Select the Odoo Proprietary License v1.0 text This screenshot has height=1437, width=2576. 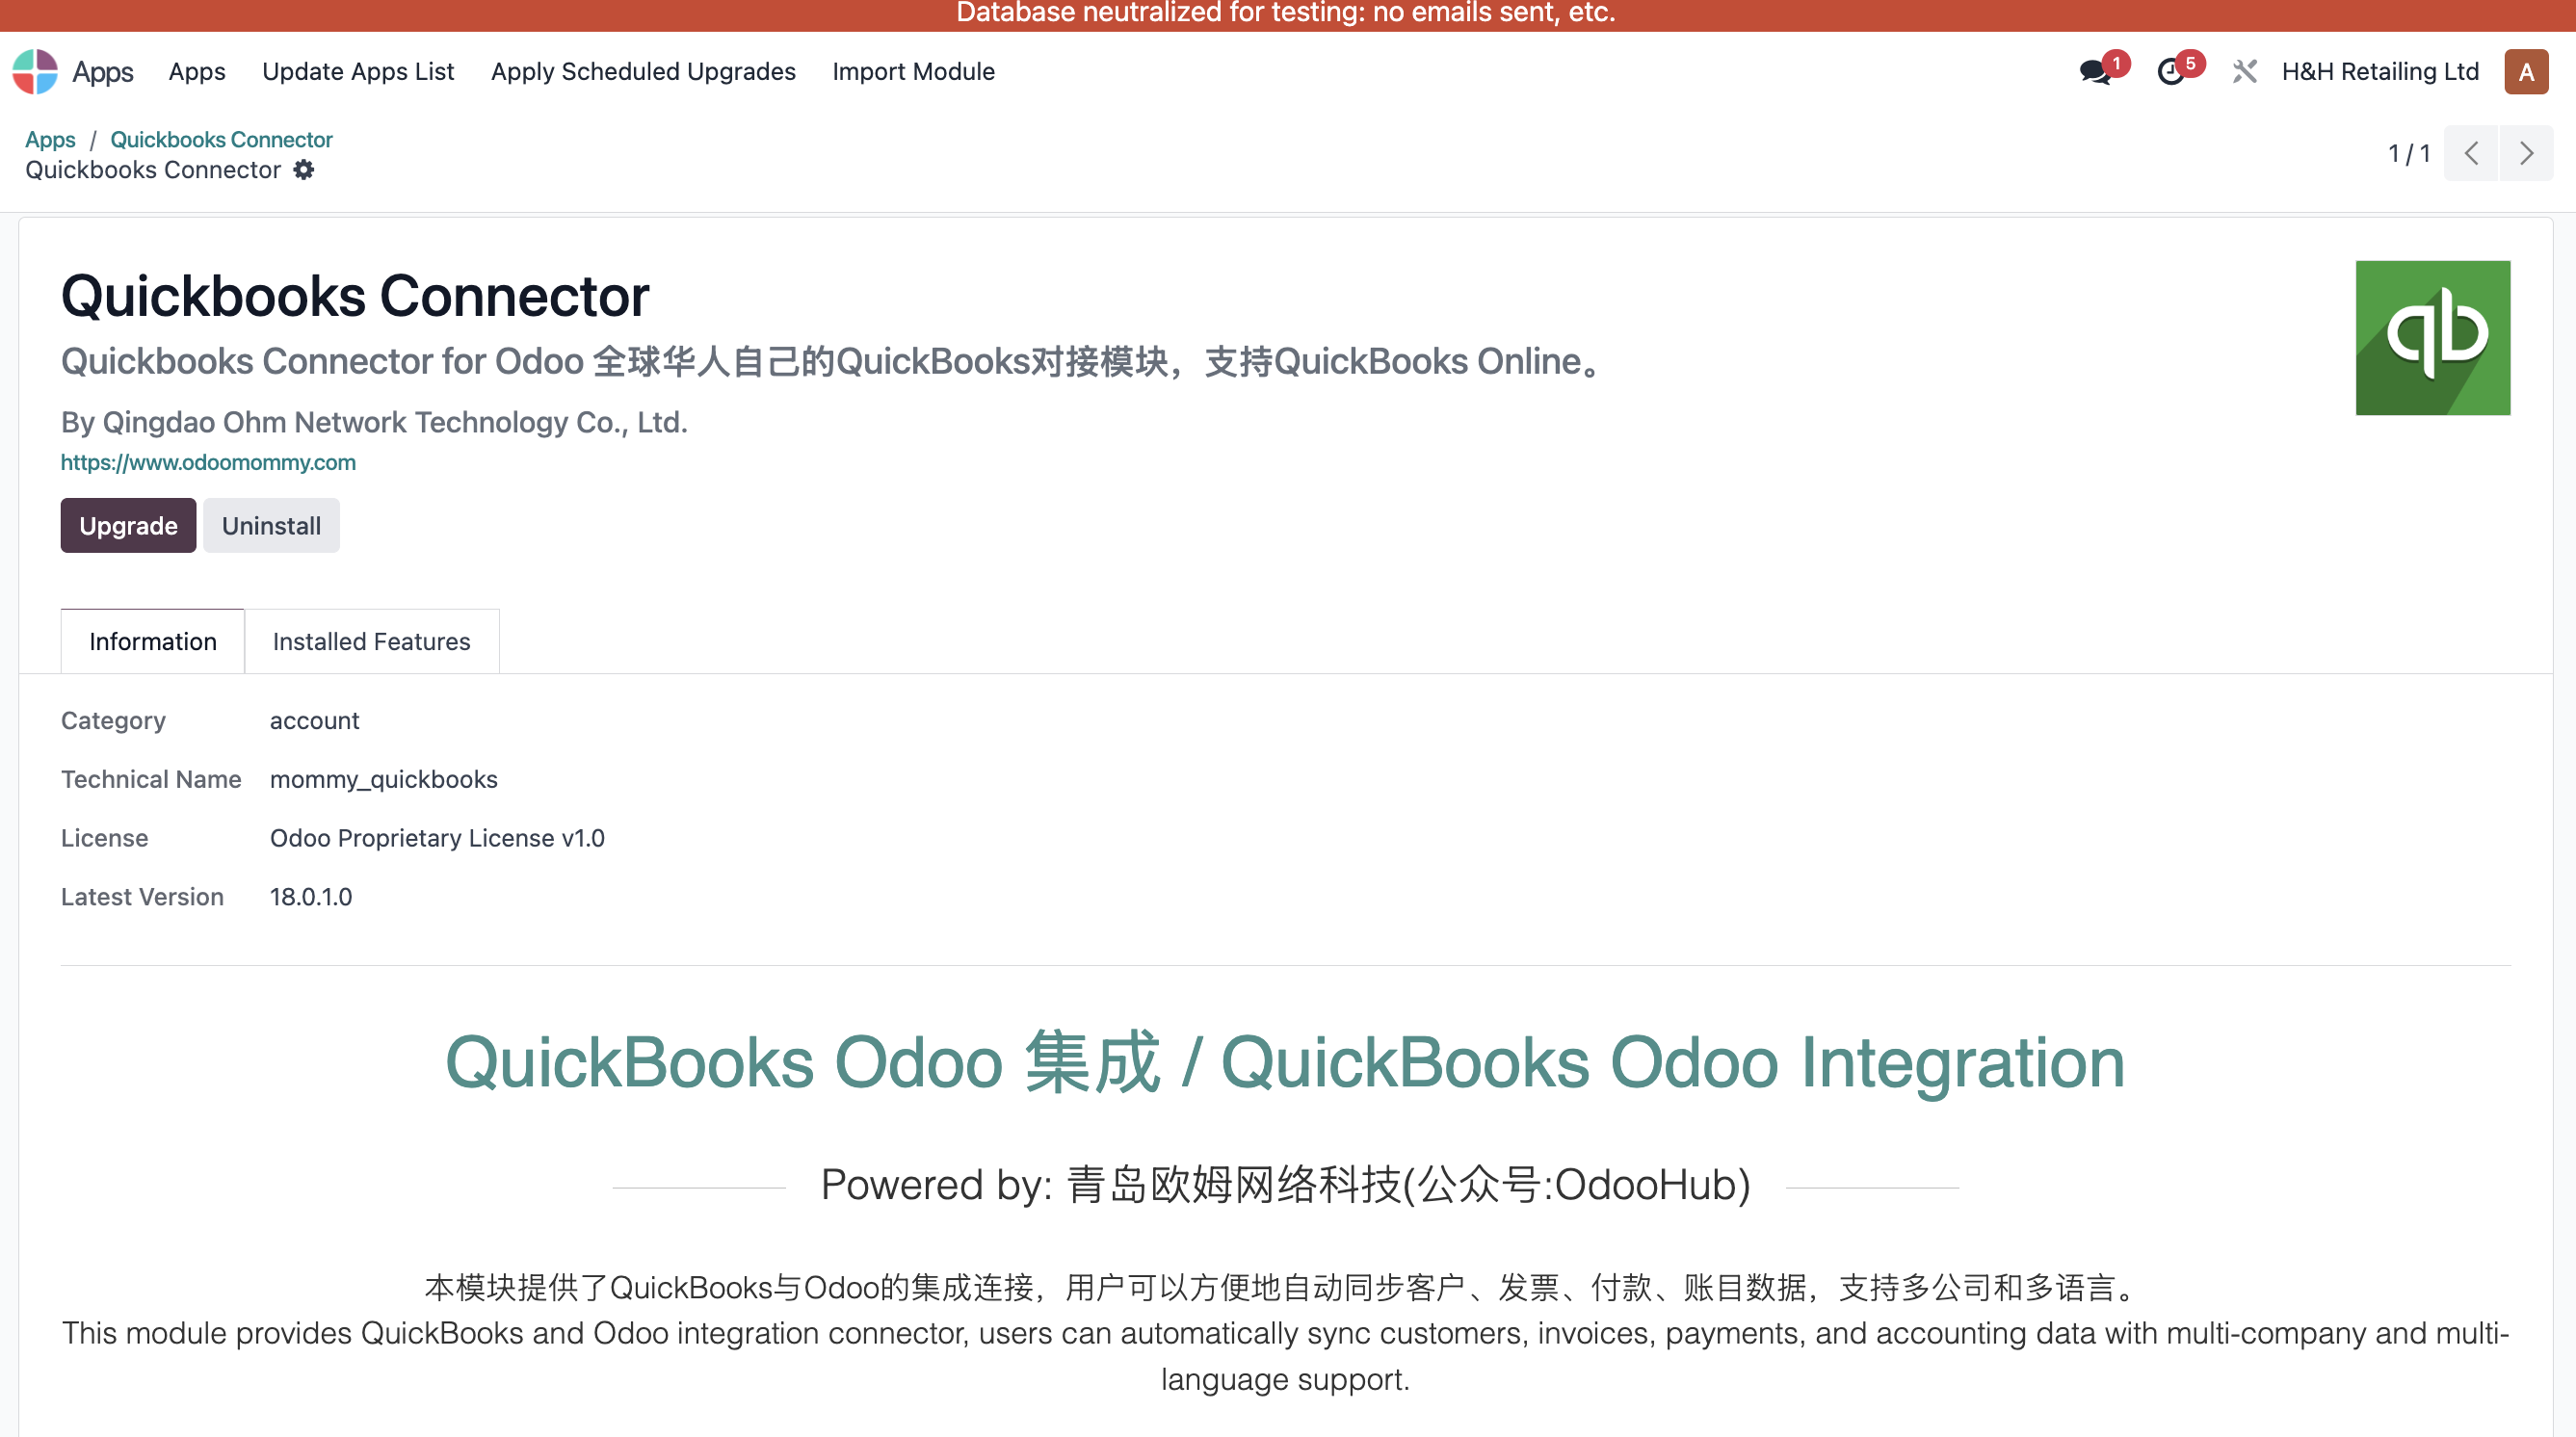tap(437, 838)
